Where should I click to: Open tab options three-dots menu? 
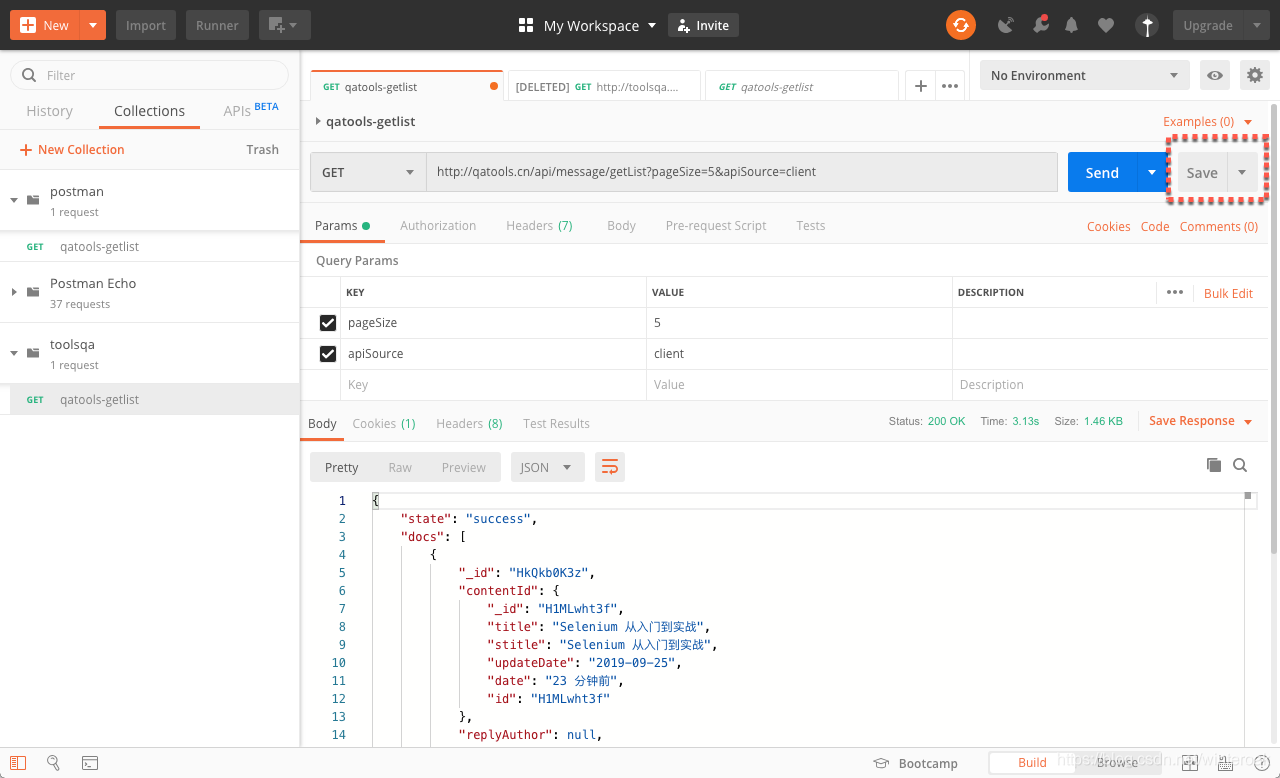950,86
